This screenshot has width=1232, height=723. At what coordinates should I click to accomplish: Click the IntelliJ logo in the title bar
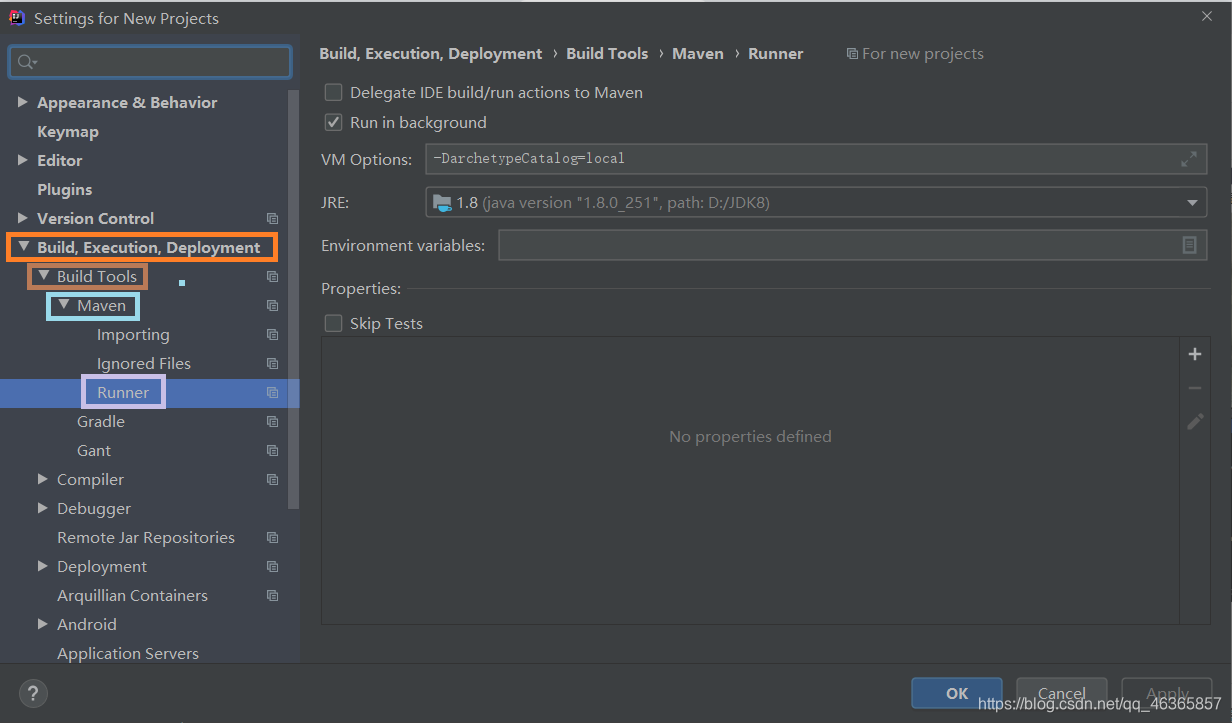click(17, 17)
